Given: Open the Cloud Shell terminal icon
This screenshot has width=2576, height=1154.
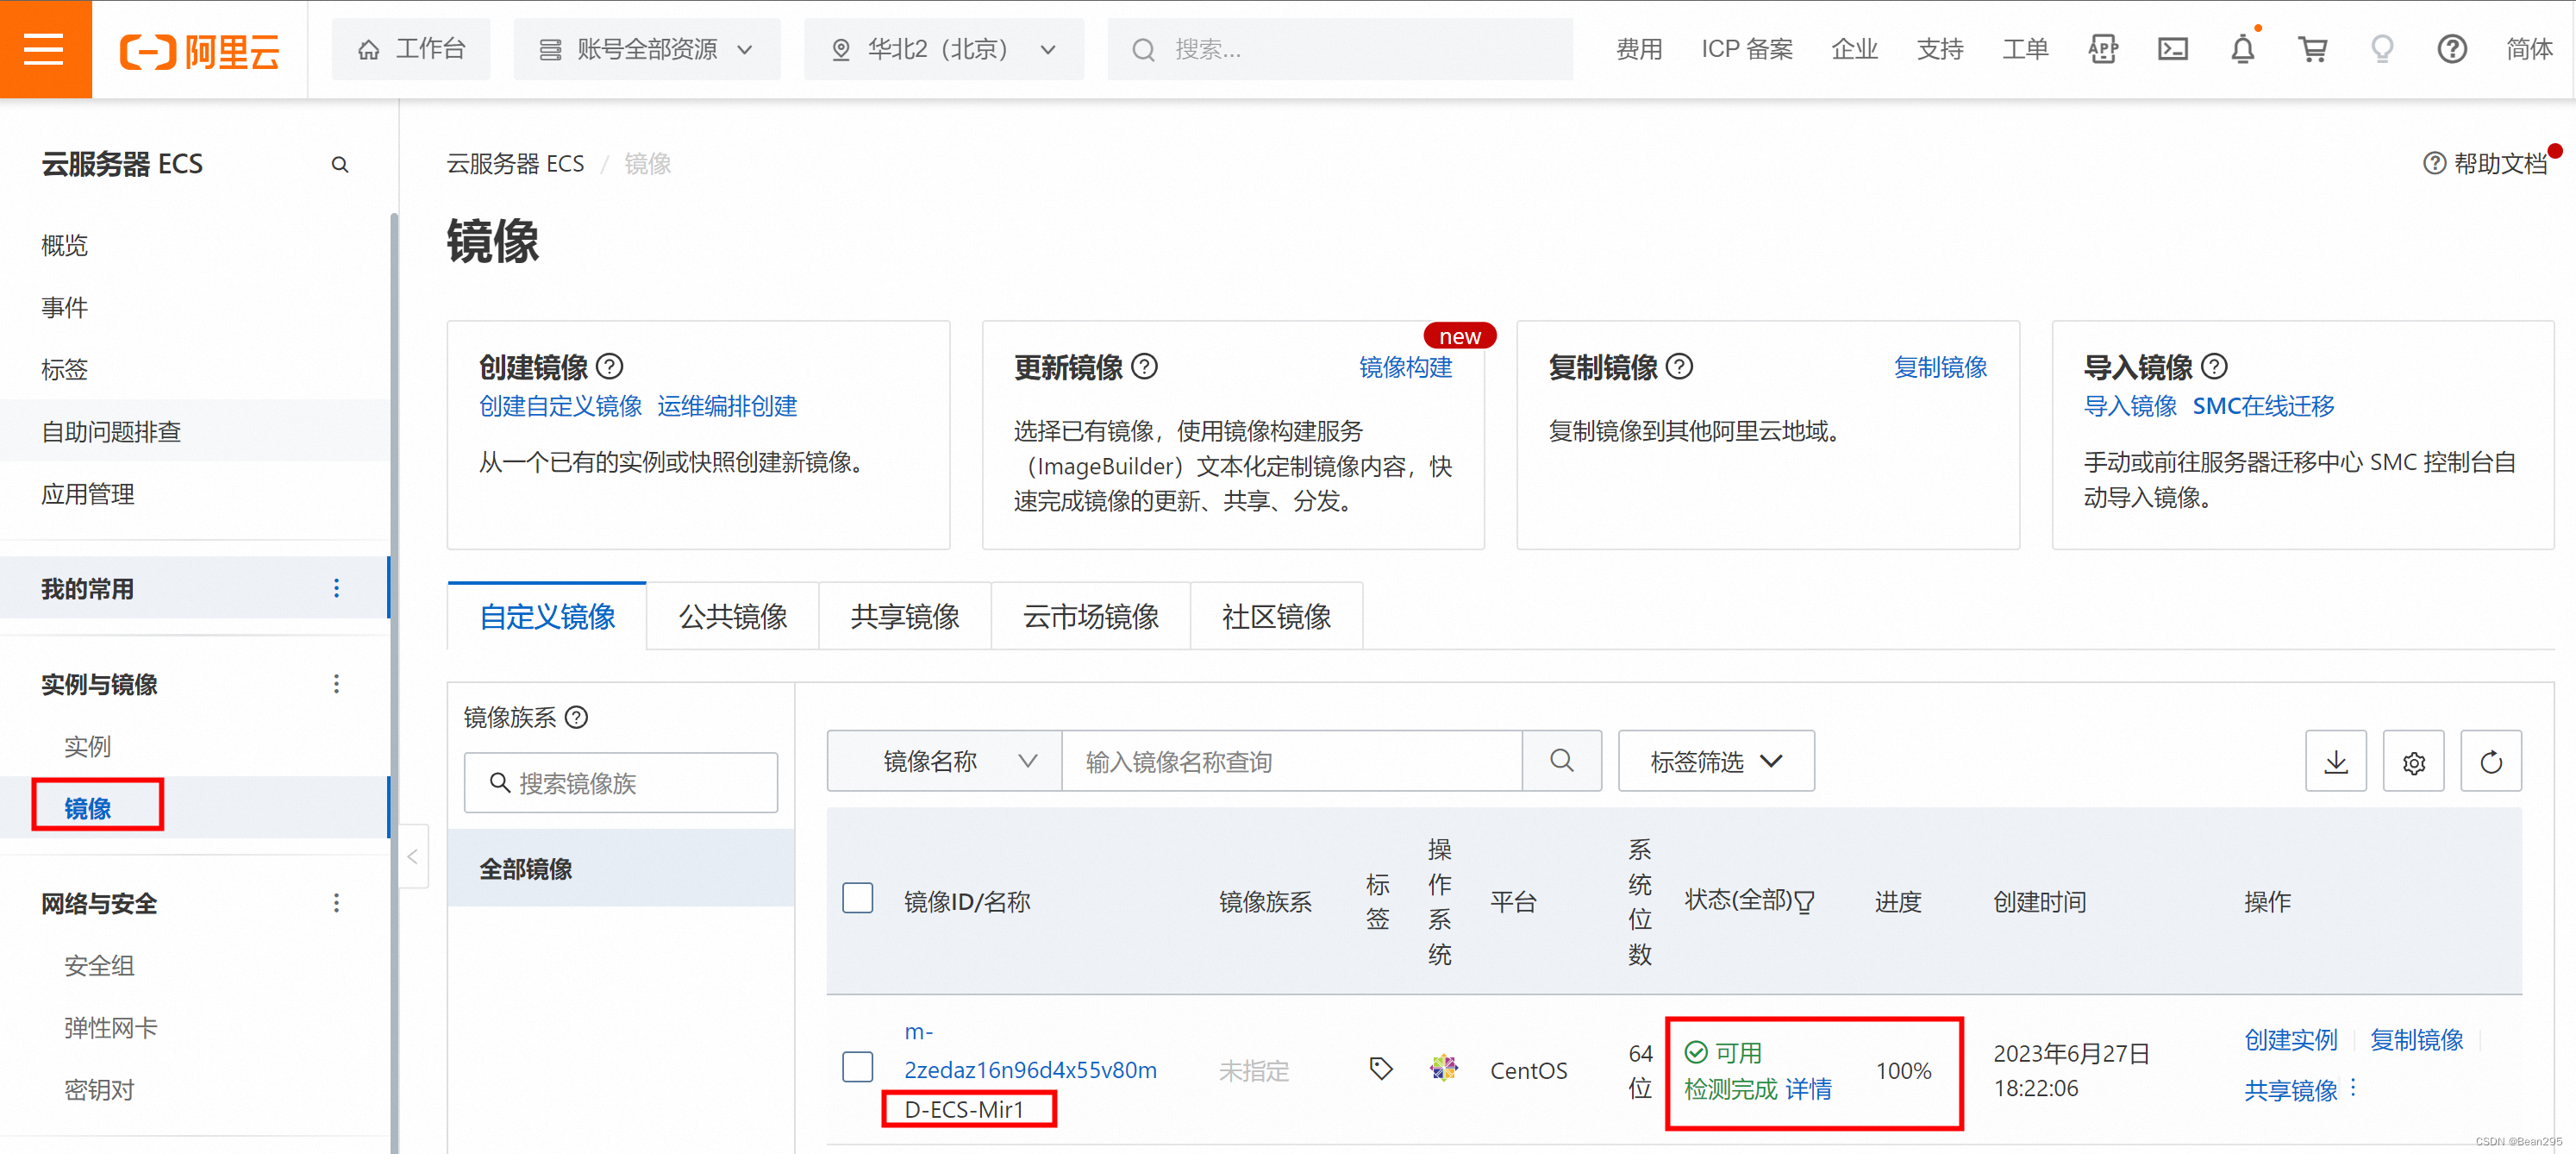Looking at the screenshot, I should pos(2172,49).
